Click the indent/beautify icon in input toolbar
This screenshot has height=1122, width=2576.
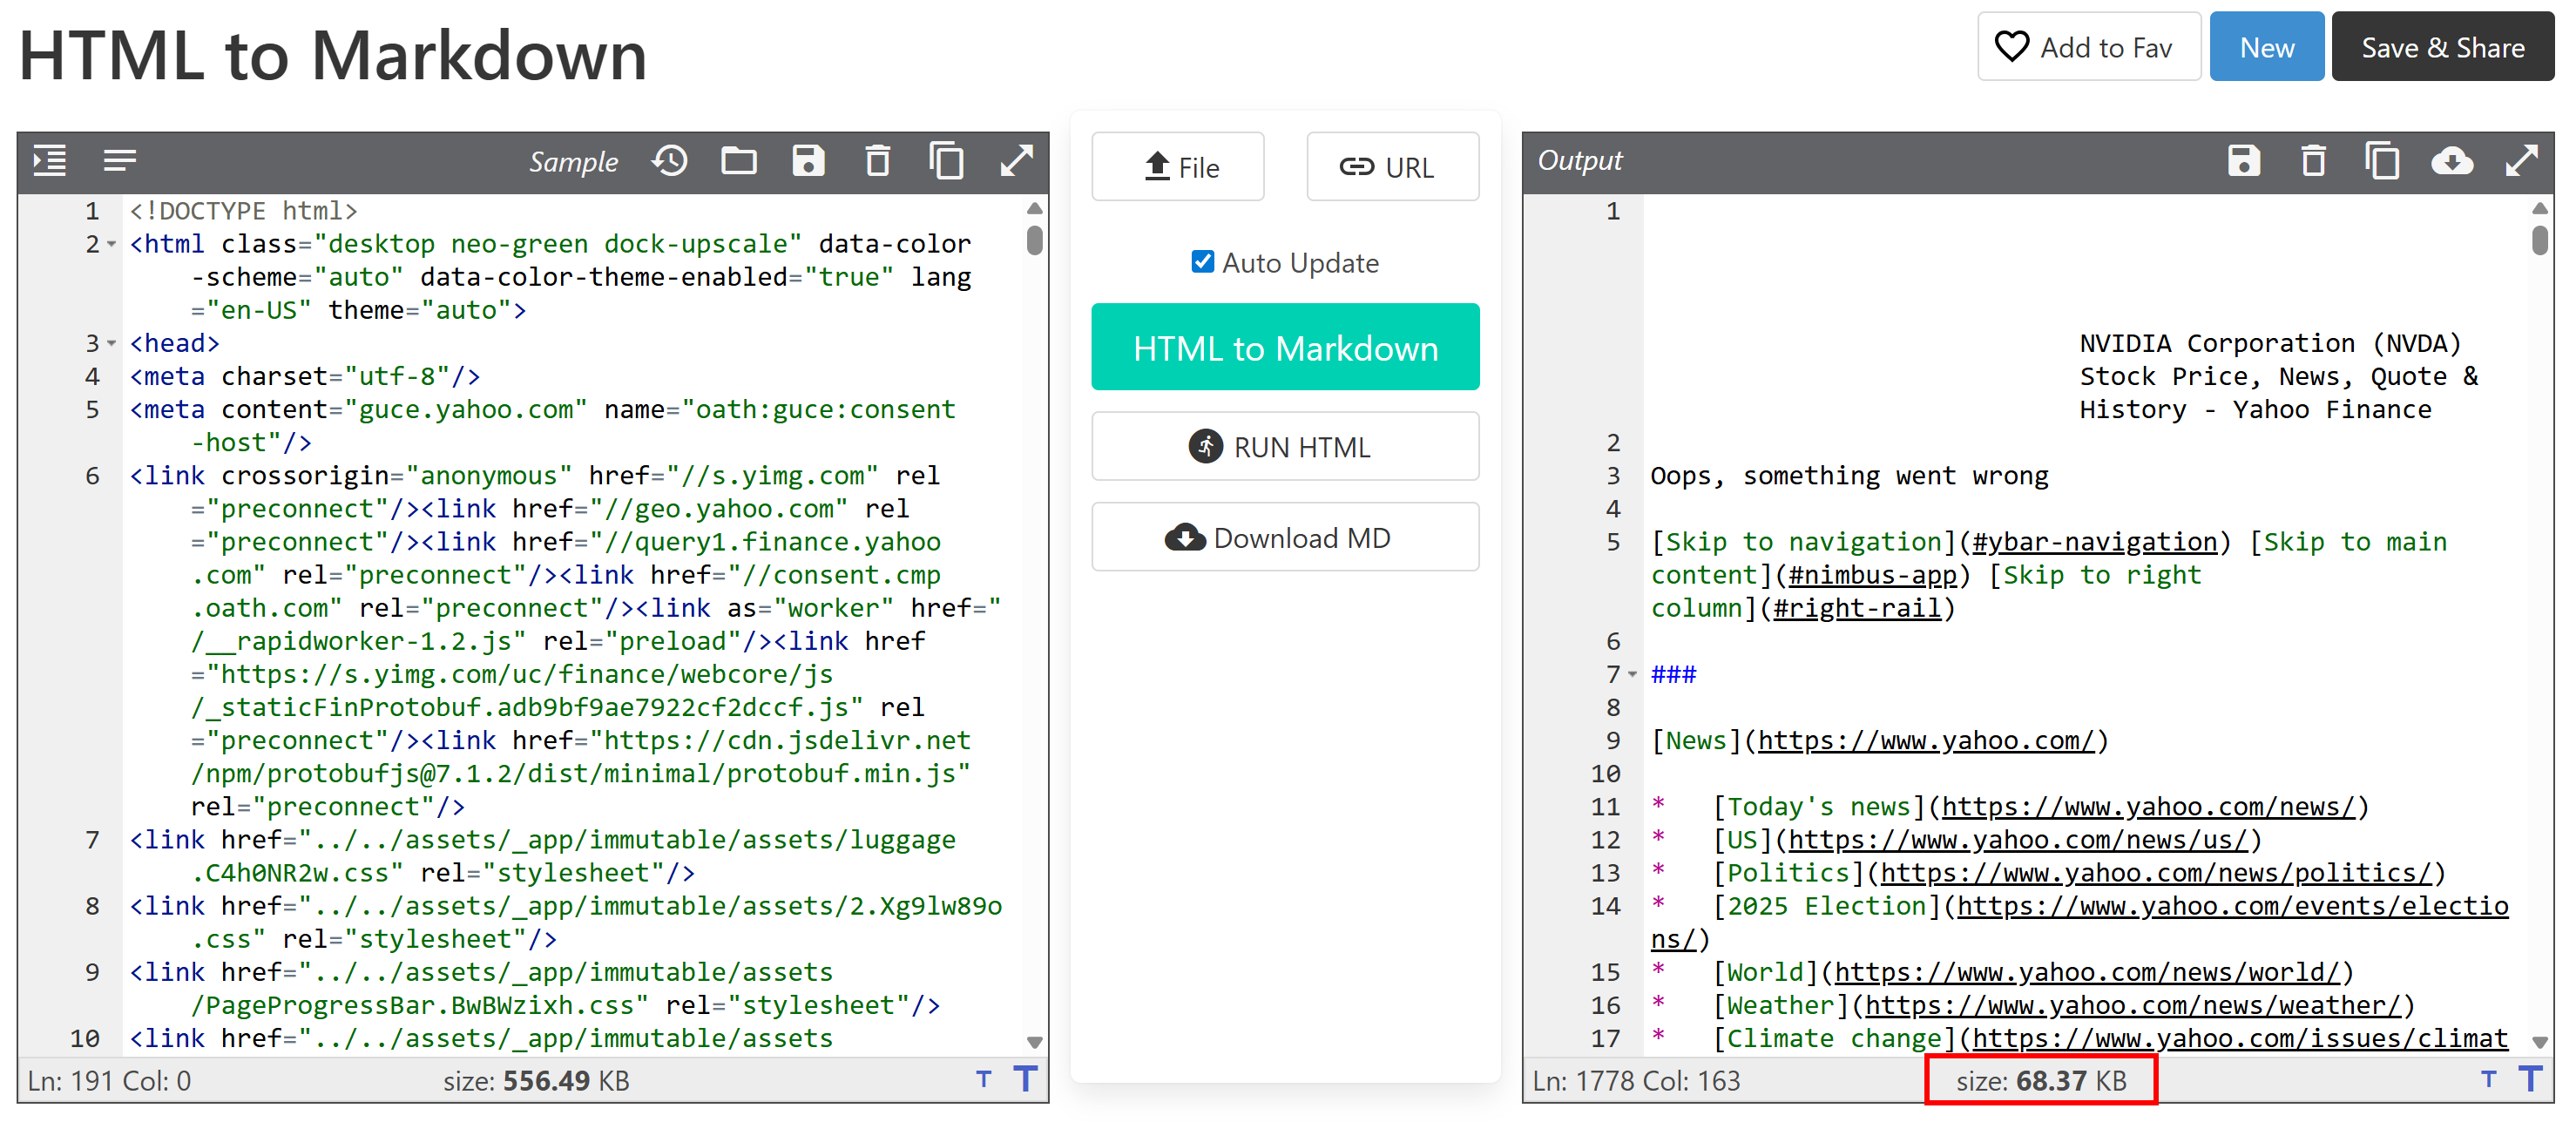point(49,161)
